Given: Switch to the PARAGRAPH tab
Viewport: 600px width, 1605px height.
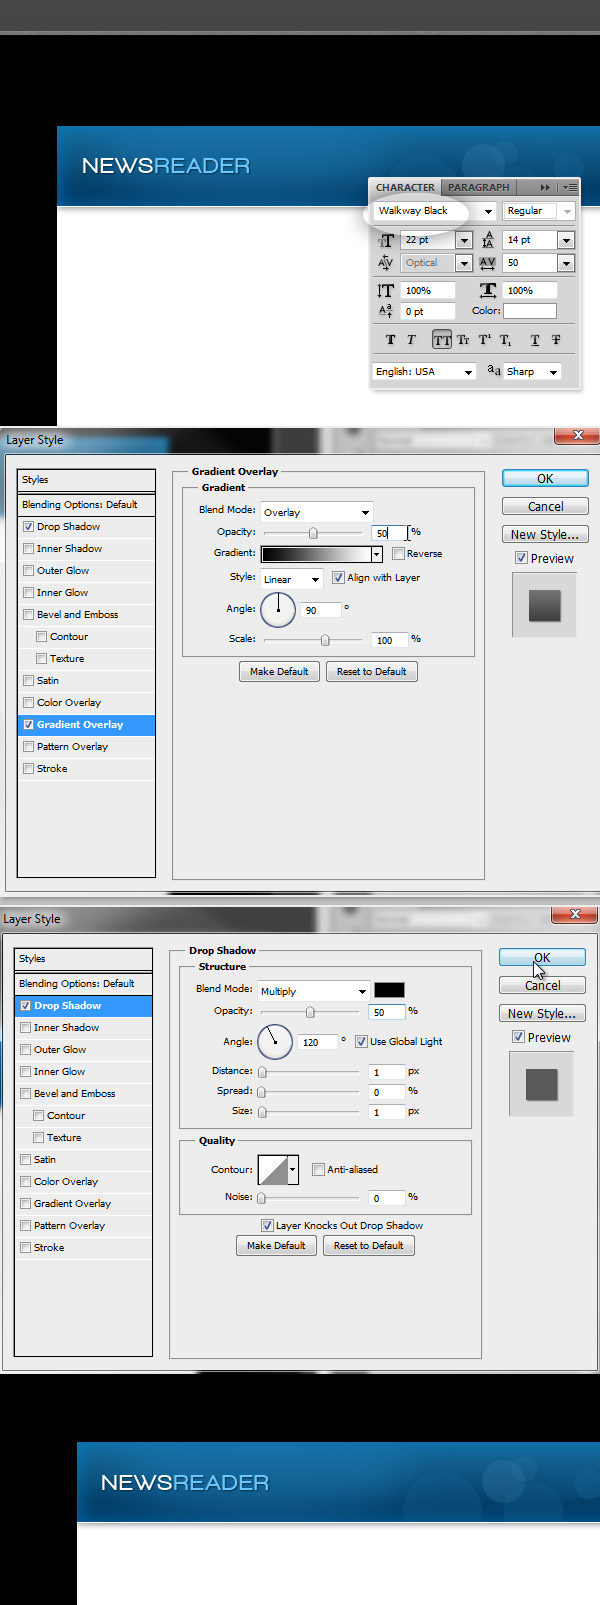Looking at the screenshot, I should (x=478, y=187).
